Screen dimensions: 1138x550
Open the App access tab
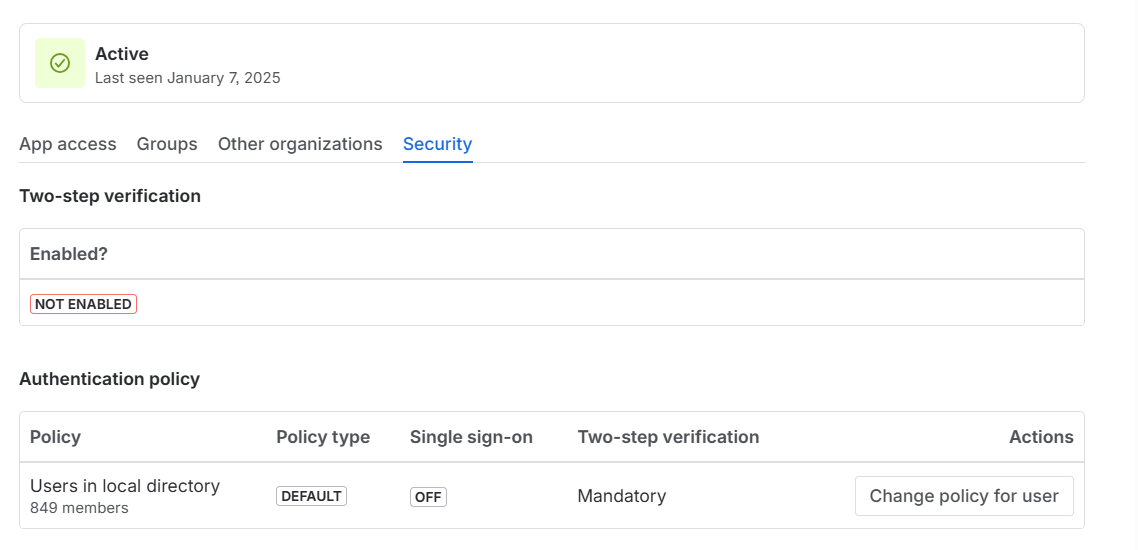(67, 144)
